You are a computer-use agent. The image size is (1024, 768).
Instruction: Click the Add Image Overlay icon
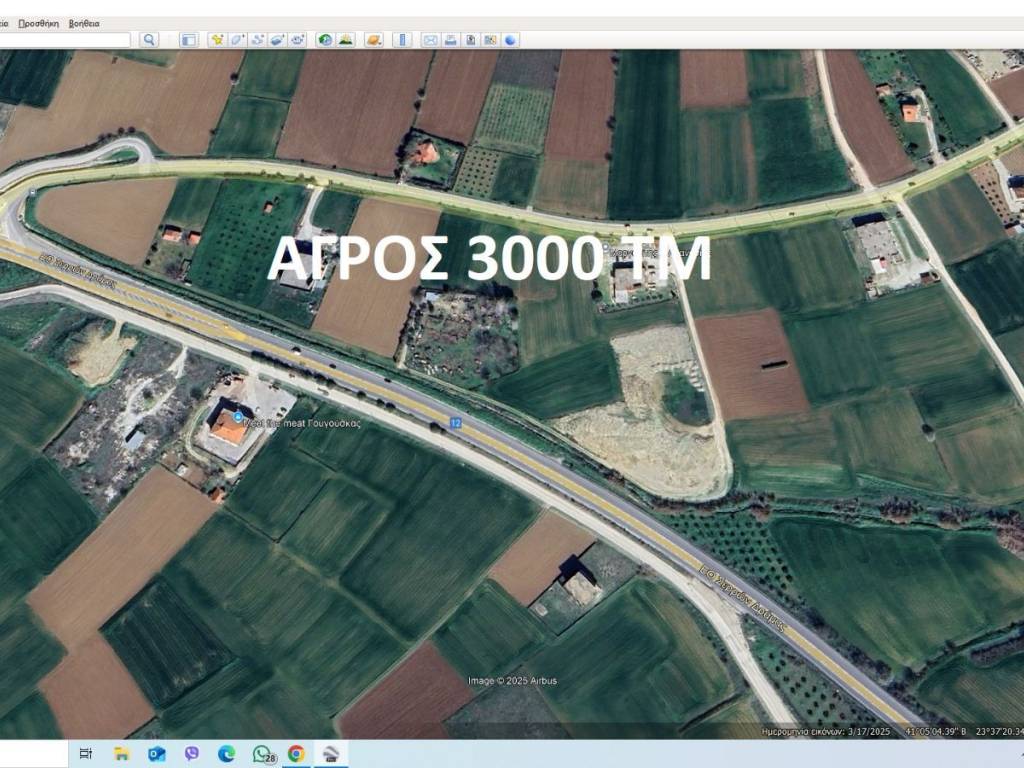click(277, 40)
